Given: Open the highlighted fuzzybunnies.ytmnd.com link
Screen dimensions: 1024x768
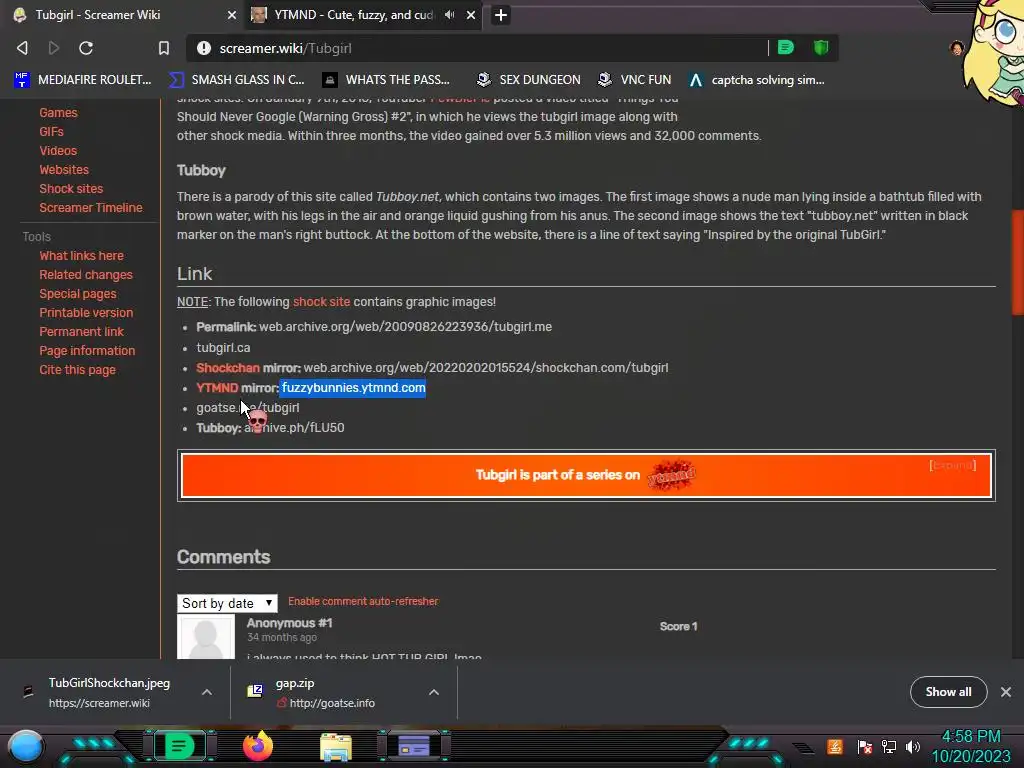Looking at the screenshot, I should coord(353,387).
